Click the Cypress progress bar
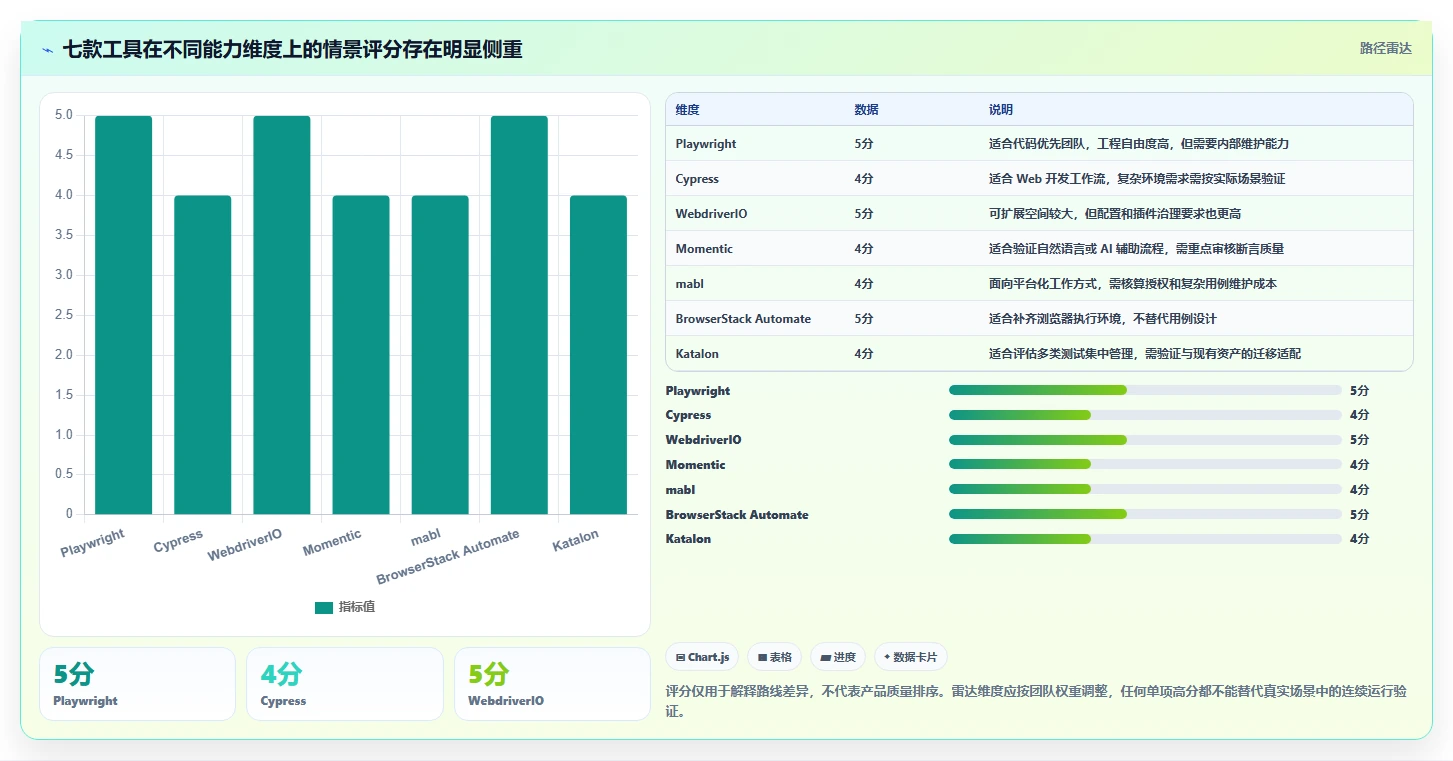 (1145, 415)
